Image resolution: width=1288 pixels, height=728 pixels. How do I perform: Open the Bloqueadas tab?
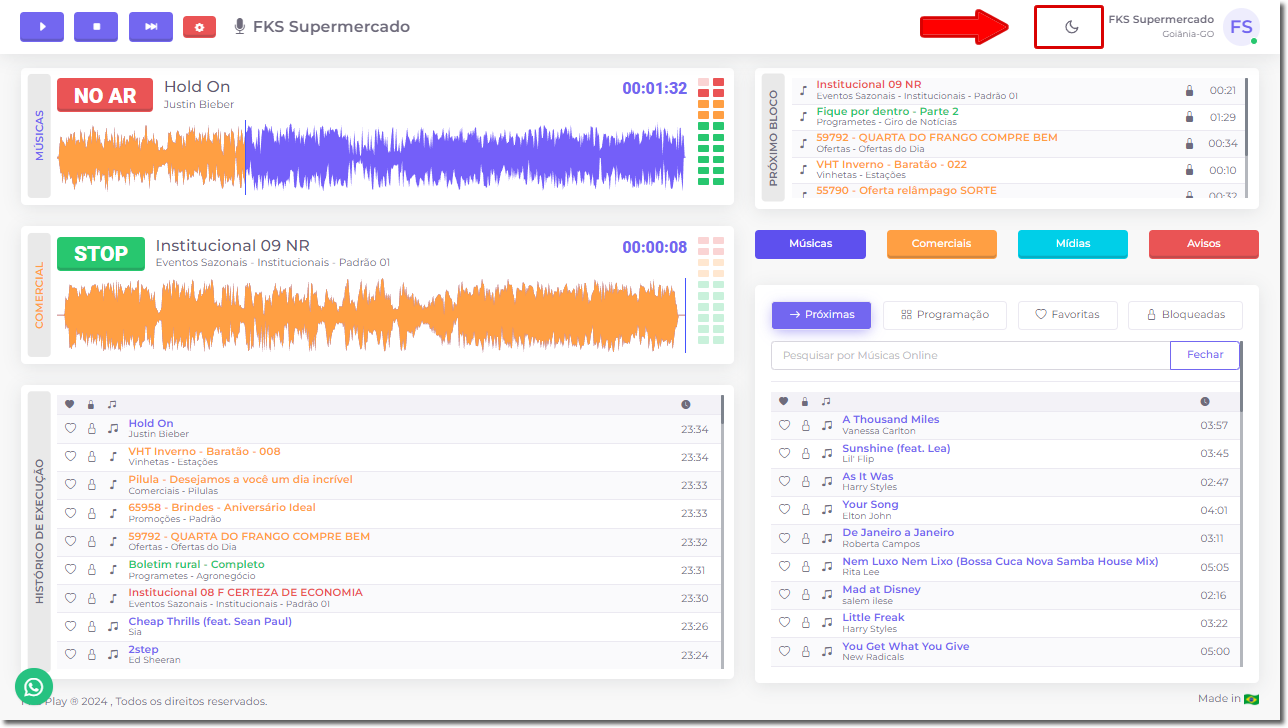[x=1185, y=315]
